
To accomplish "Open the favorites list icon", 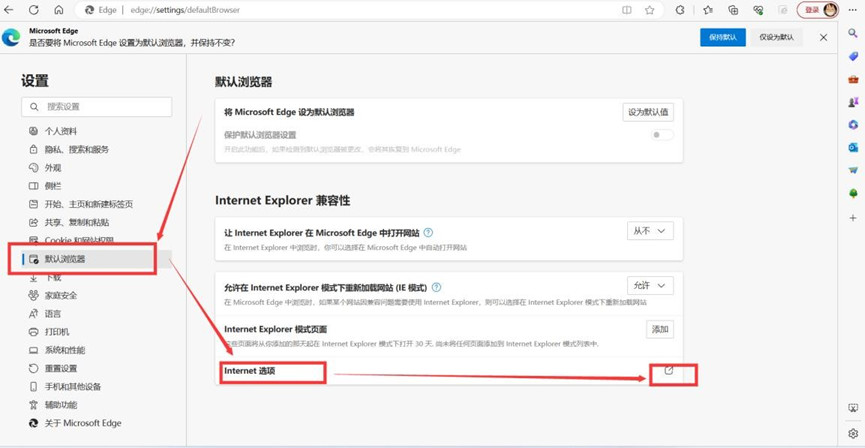I will point(708,10).
